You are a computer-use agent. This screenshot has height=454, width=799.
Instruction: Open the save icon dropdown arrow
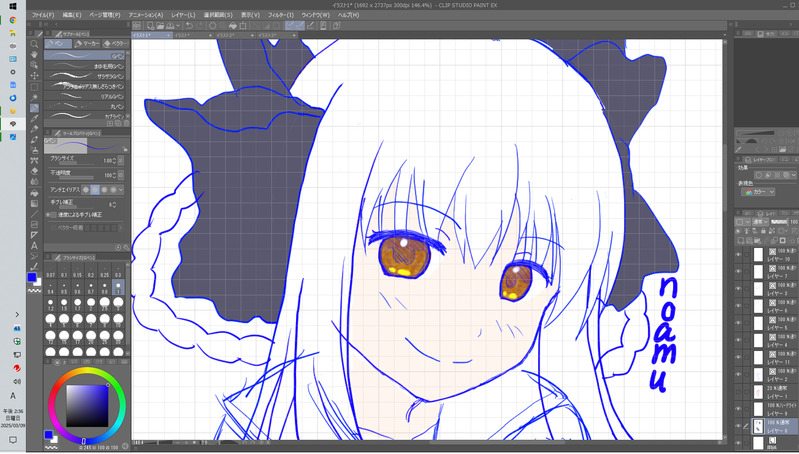tap(178, 25)
